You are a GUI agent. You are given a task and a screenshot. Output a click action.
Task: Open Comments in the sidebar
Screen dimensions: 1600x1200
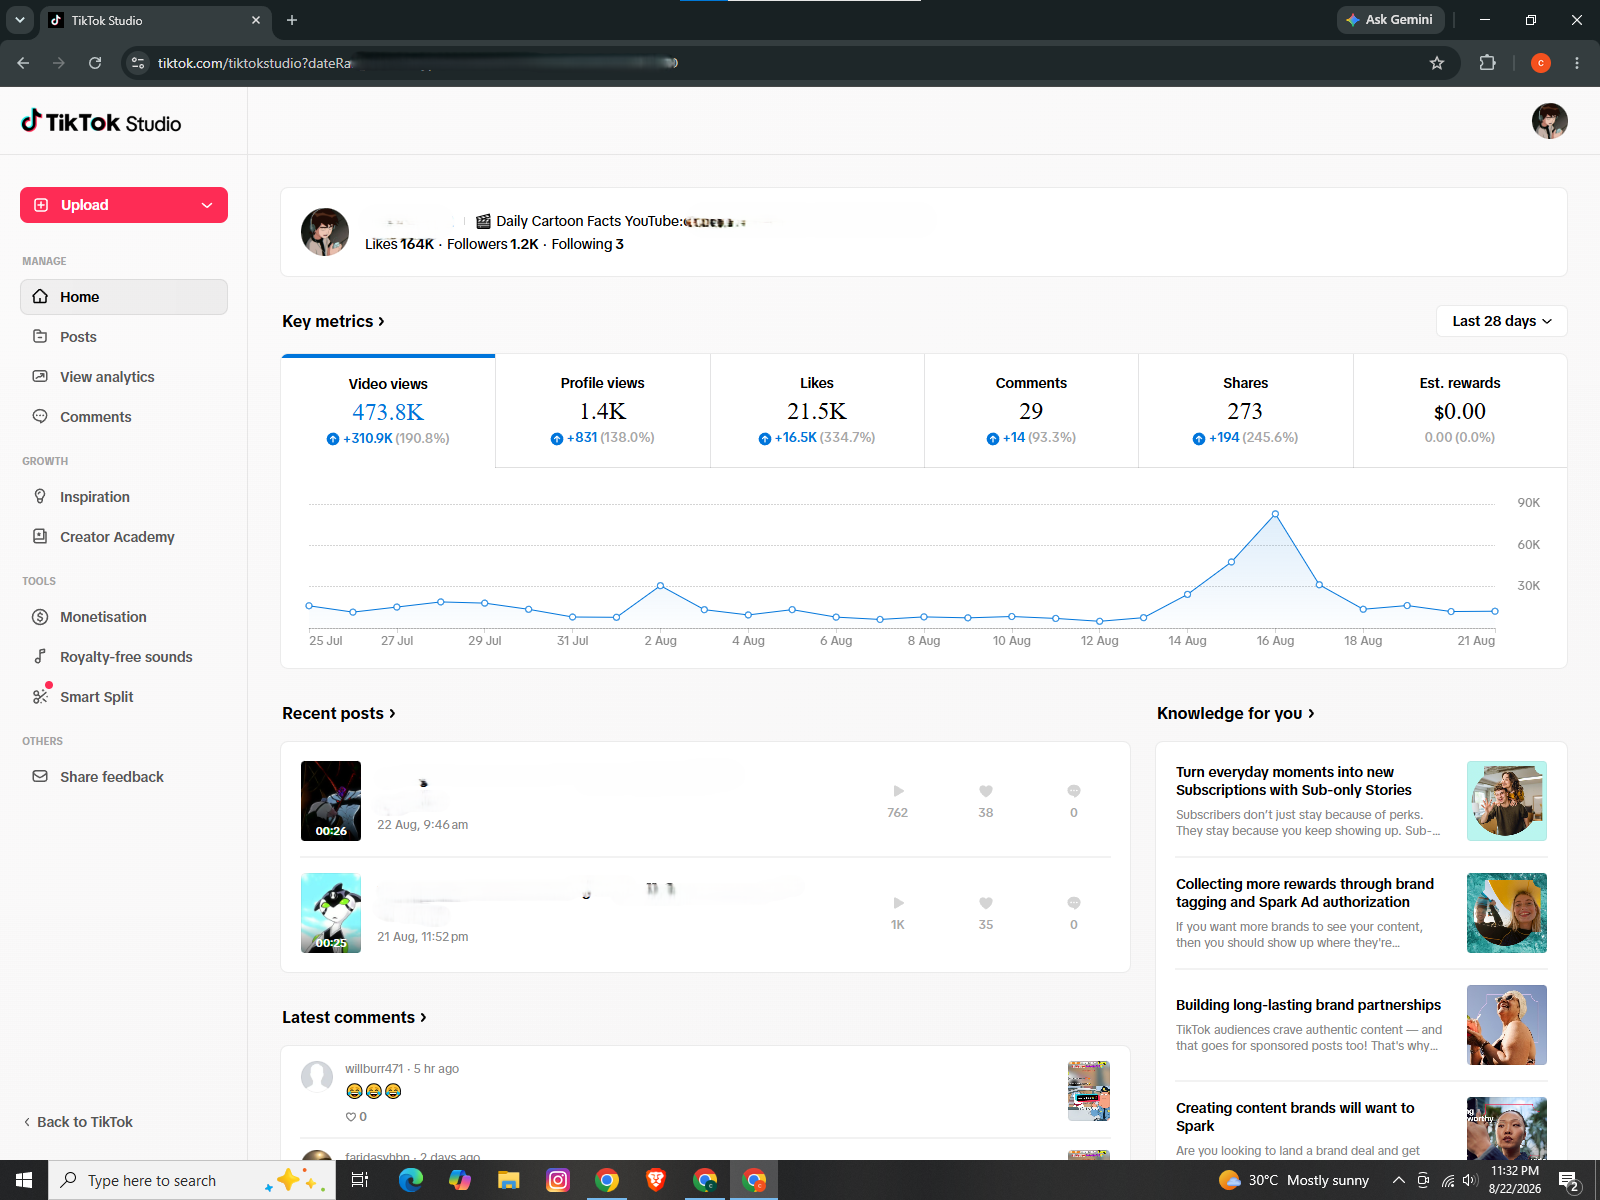[124, 417]
